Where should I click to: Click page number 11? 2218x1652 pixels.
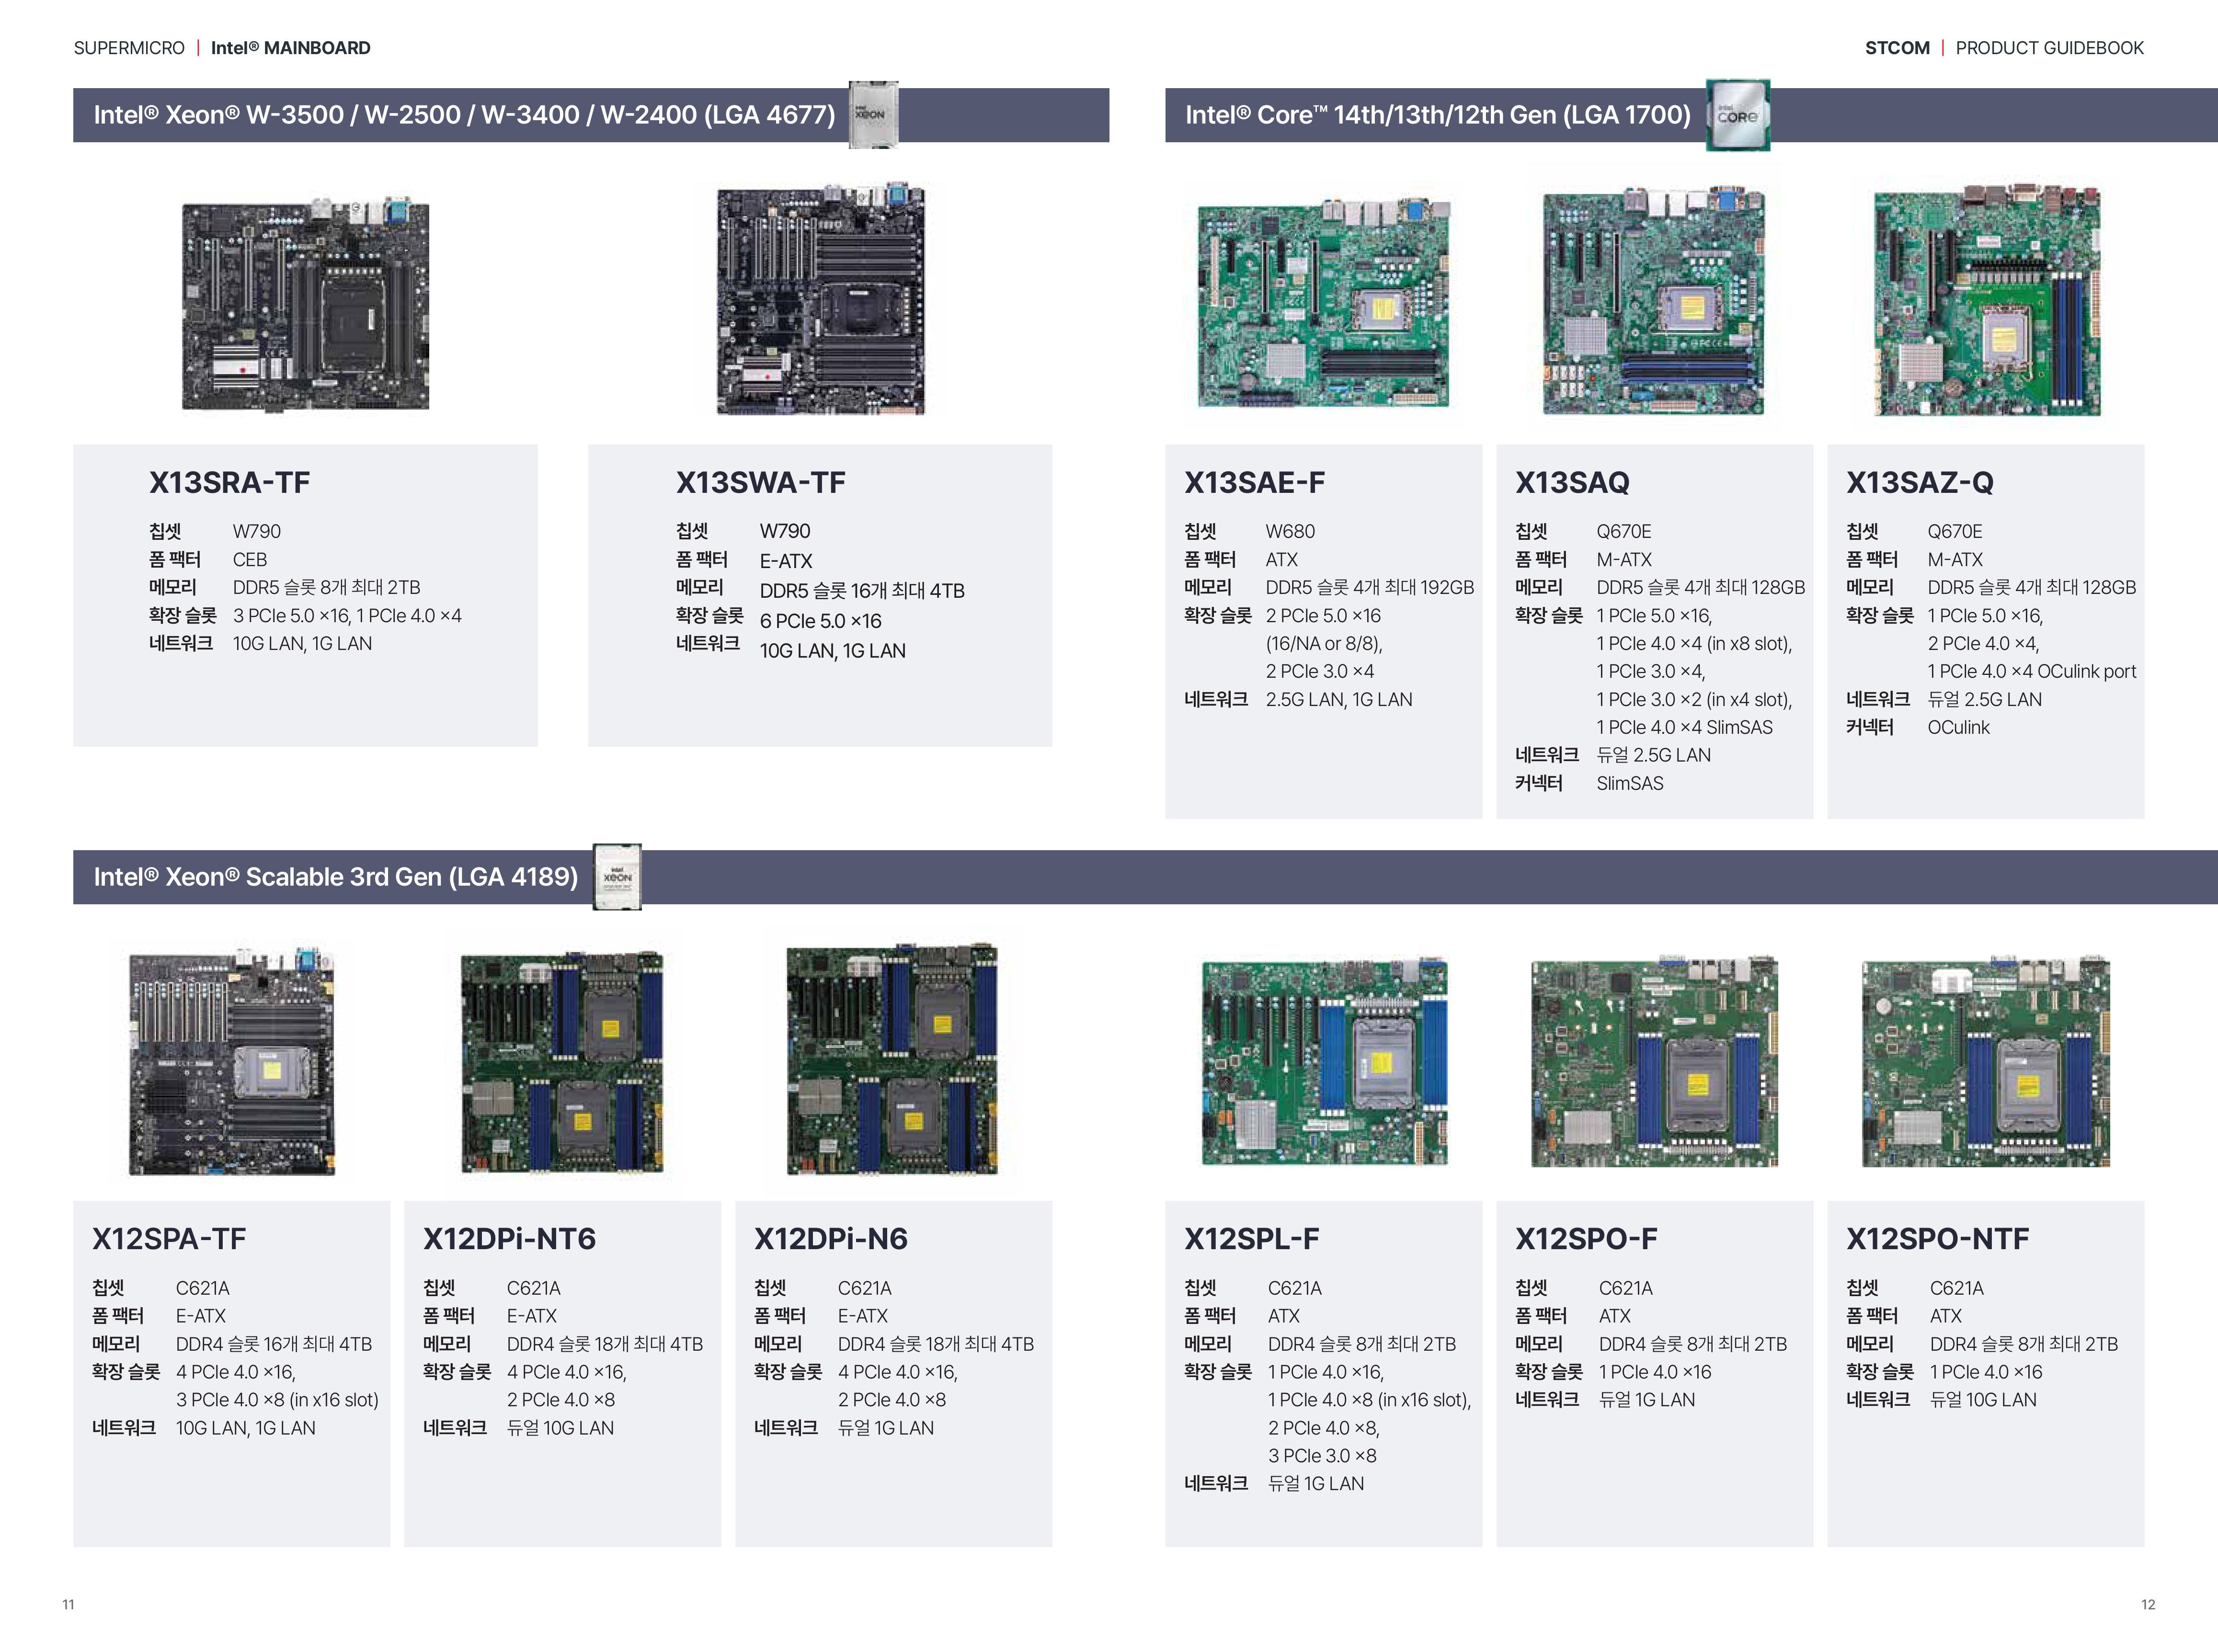point(68,1604)
